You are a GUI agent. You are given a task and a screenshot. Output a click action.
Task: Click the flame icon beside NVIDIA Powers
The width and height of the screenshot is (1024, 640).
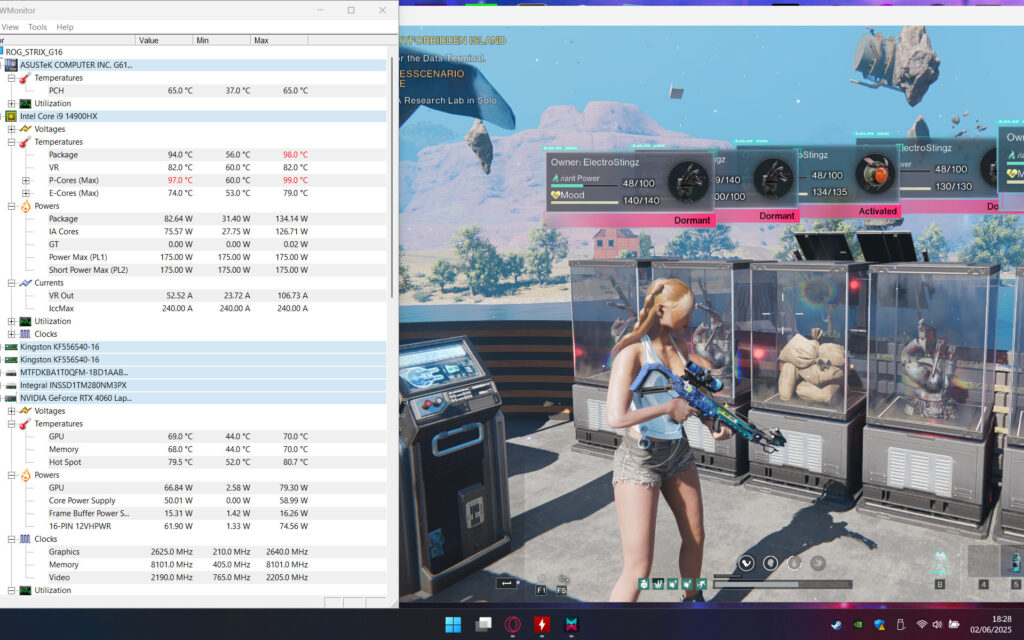coord(25,475)
